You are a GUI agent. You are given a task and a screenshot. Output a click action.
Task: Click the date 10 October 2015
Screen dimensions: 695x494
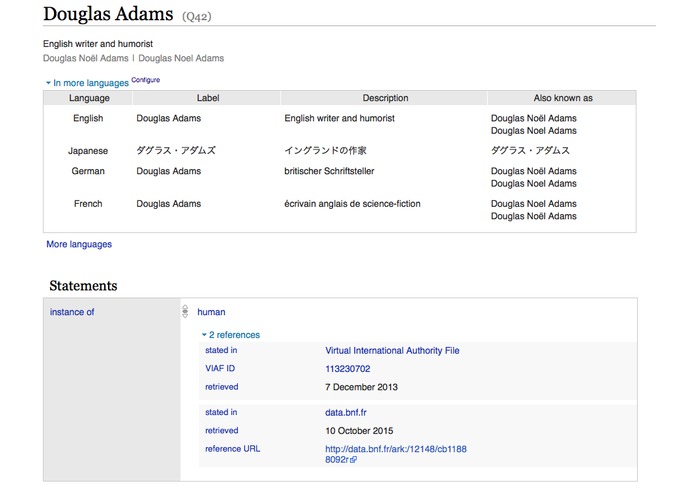[x=359, y=431]
